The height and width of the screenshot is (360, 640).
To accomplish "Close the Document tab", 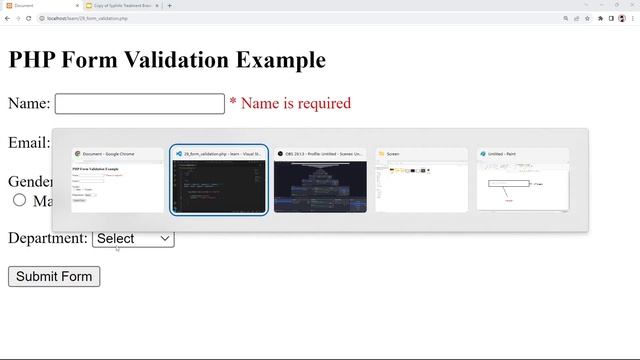I will (x=77, y=6).
